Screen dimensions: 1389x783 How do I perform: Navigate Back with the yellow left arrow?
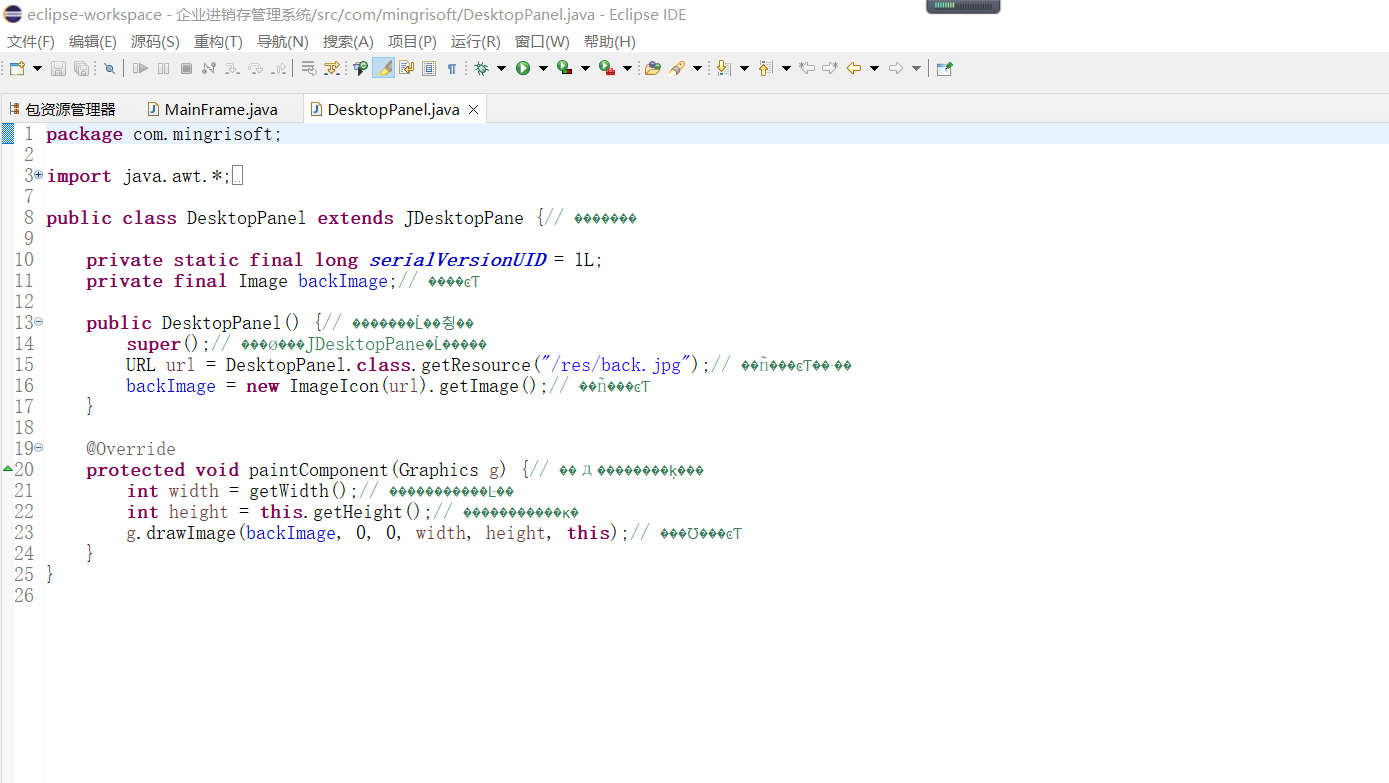coord(854,68)
